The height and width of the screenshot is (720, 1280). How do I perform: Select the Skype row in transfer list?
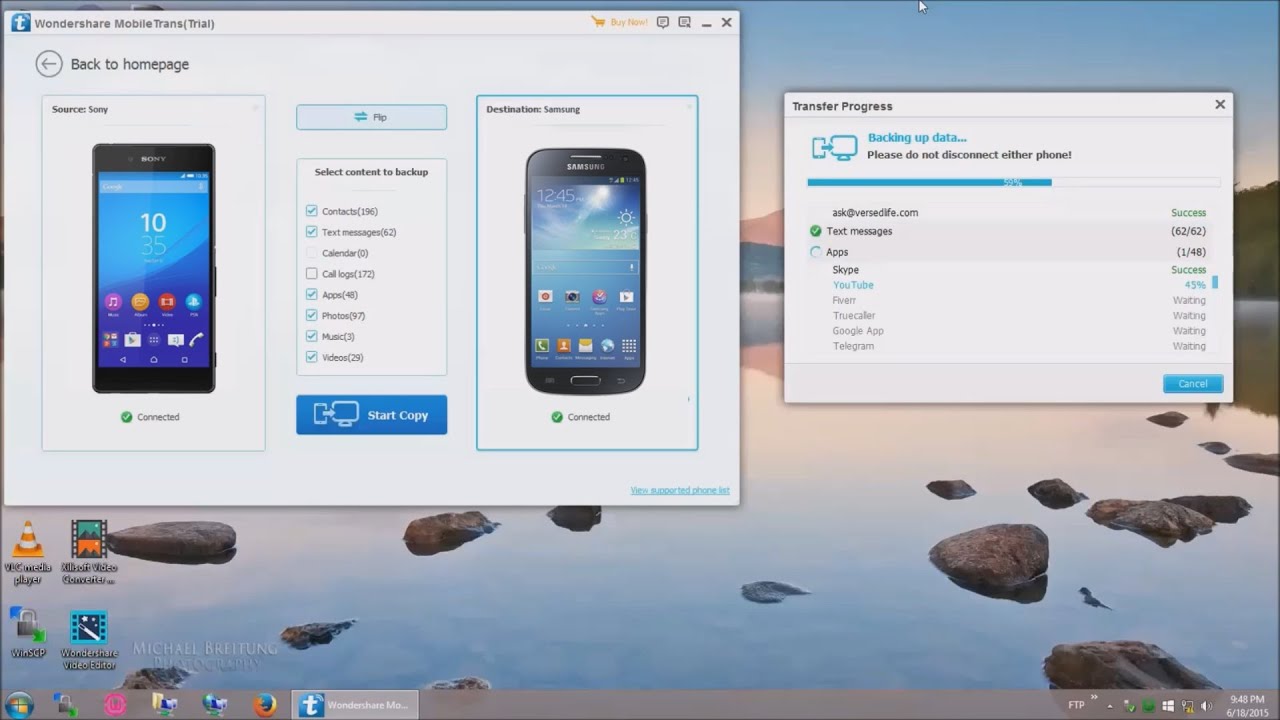pyautogui.click(x=1009, y=270)
